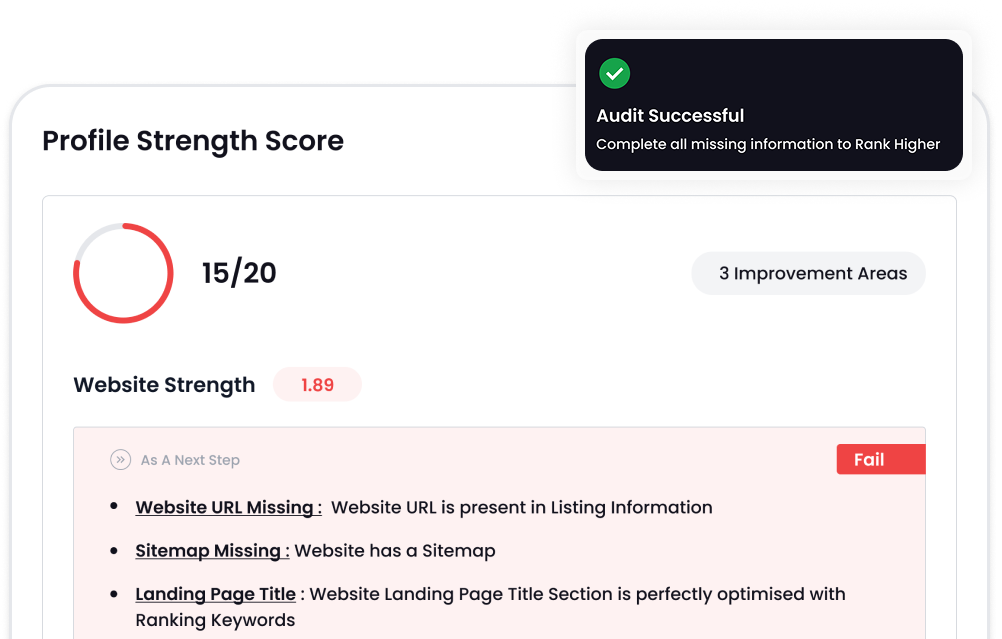Viewport: 1002px width, 639px height.
Task: Click the bullet before Landing Page Title
Action: [114, 594]
